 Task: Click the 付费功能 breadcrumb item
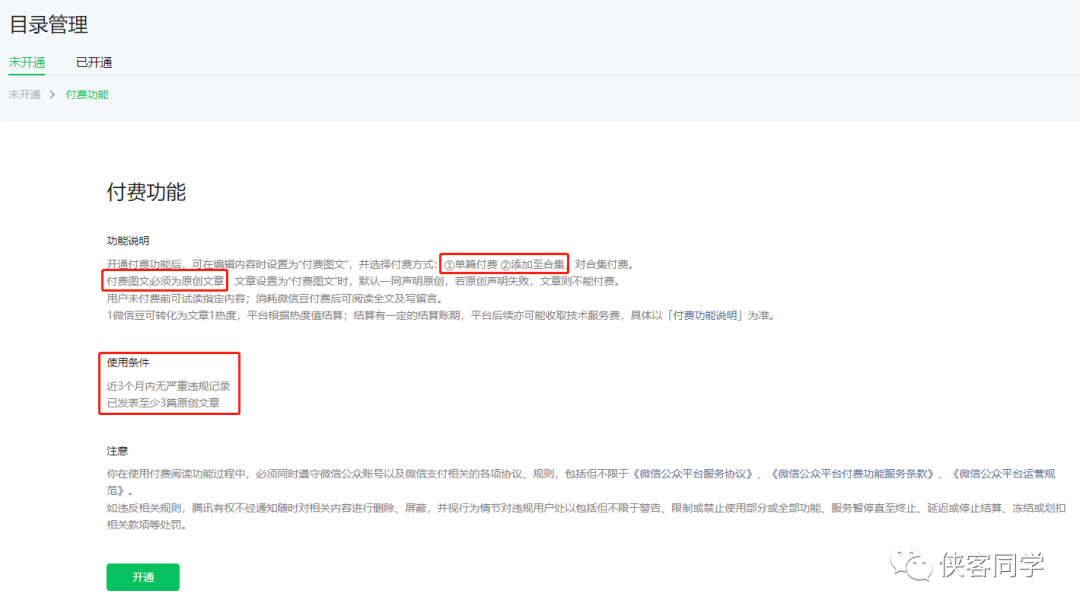tap(86, 95)
